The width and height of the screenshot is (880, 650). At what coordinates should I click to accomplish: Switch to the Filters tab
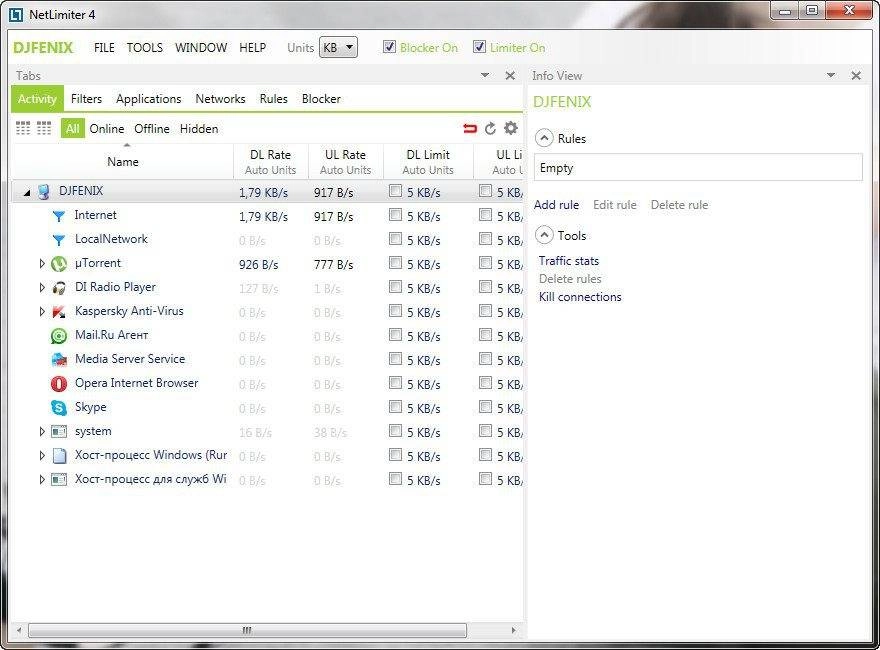[x=86, y=99]
